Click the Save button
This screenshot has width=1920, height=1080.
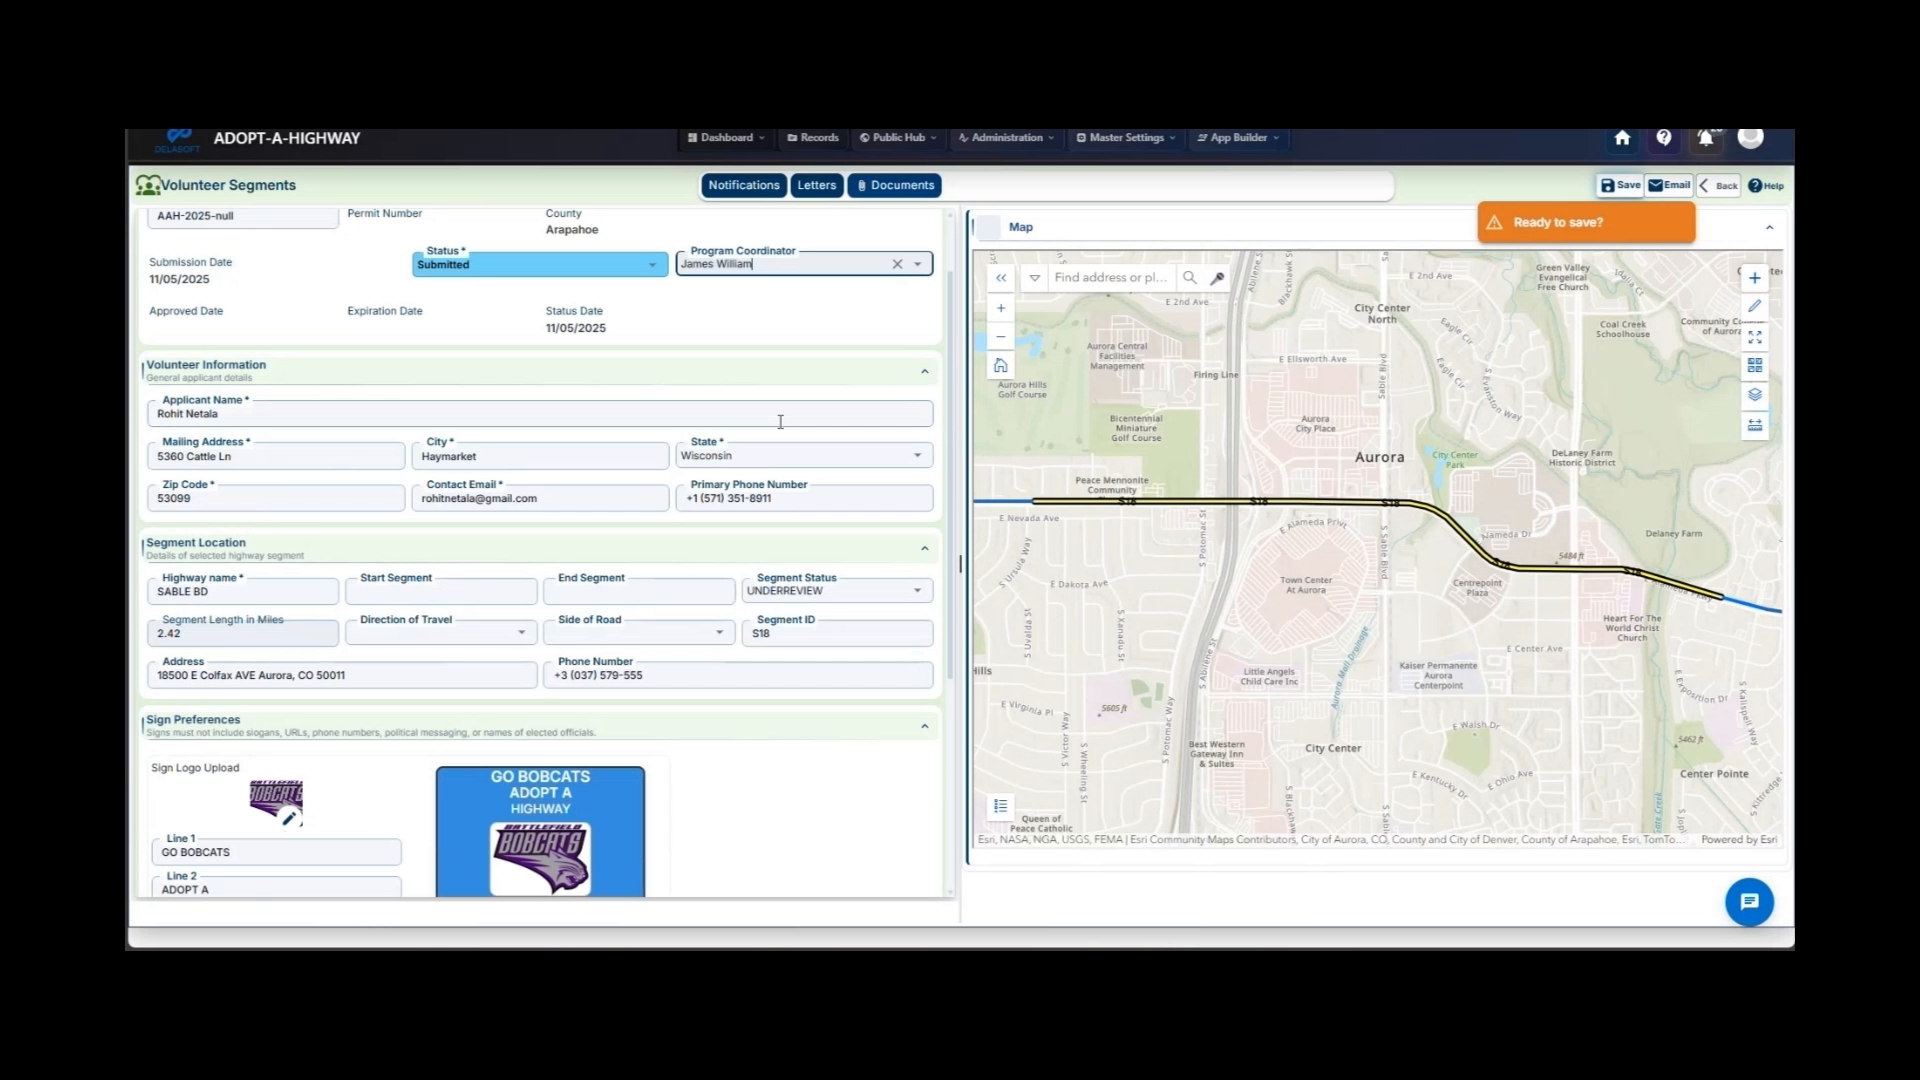click(1618, 185)
